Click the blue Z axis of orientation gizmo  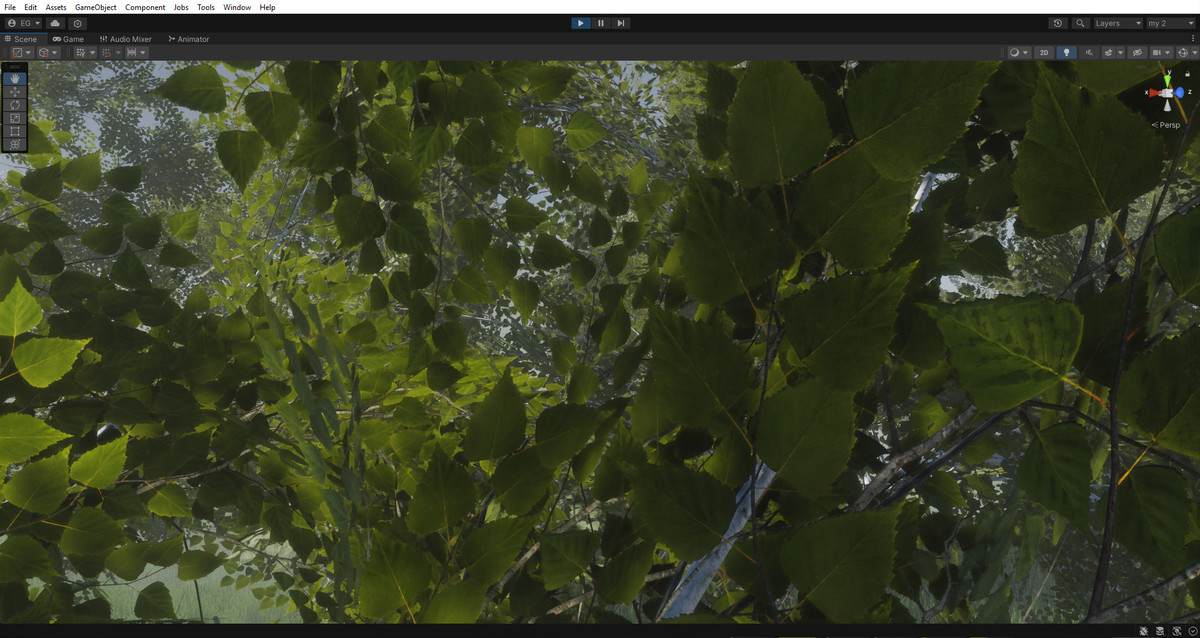1180,92
